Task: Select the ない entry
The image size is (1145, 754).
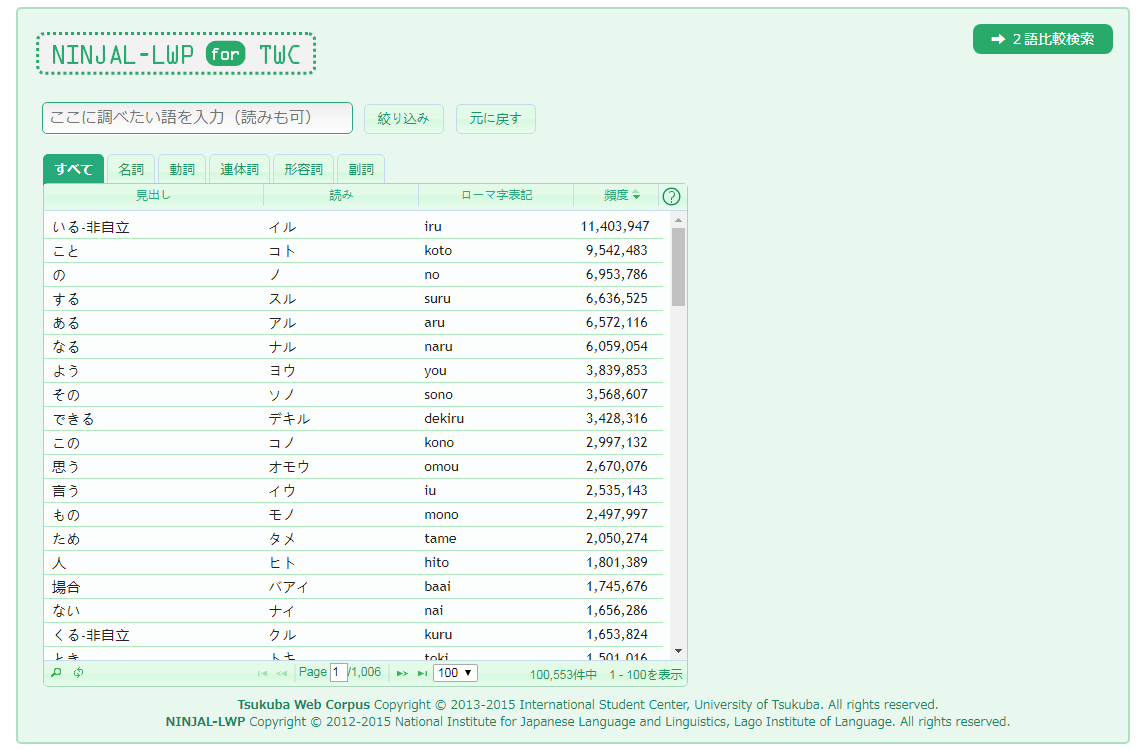Action: point(353,611)
